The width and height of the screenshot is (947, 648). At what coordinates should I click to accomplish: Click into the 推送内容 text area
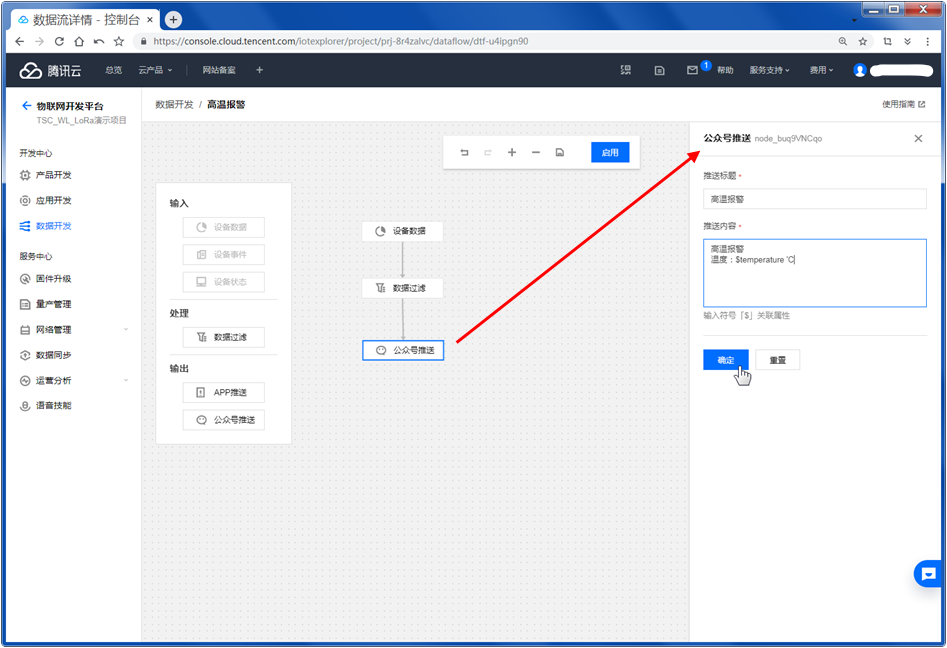click(814, 273)
